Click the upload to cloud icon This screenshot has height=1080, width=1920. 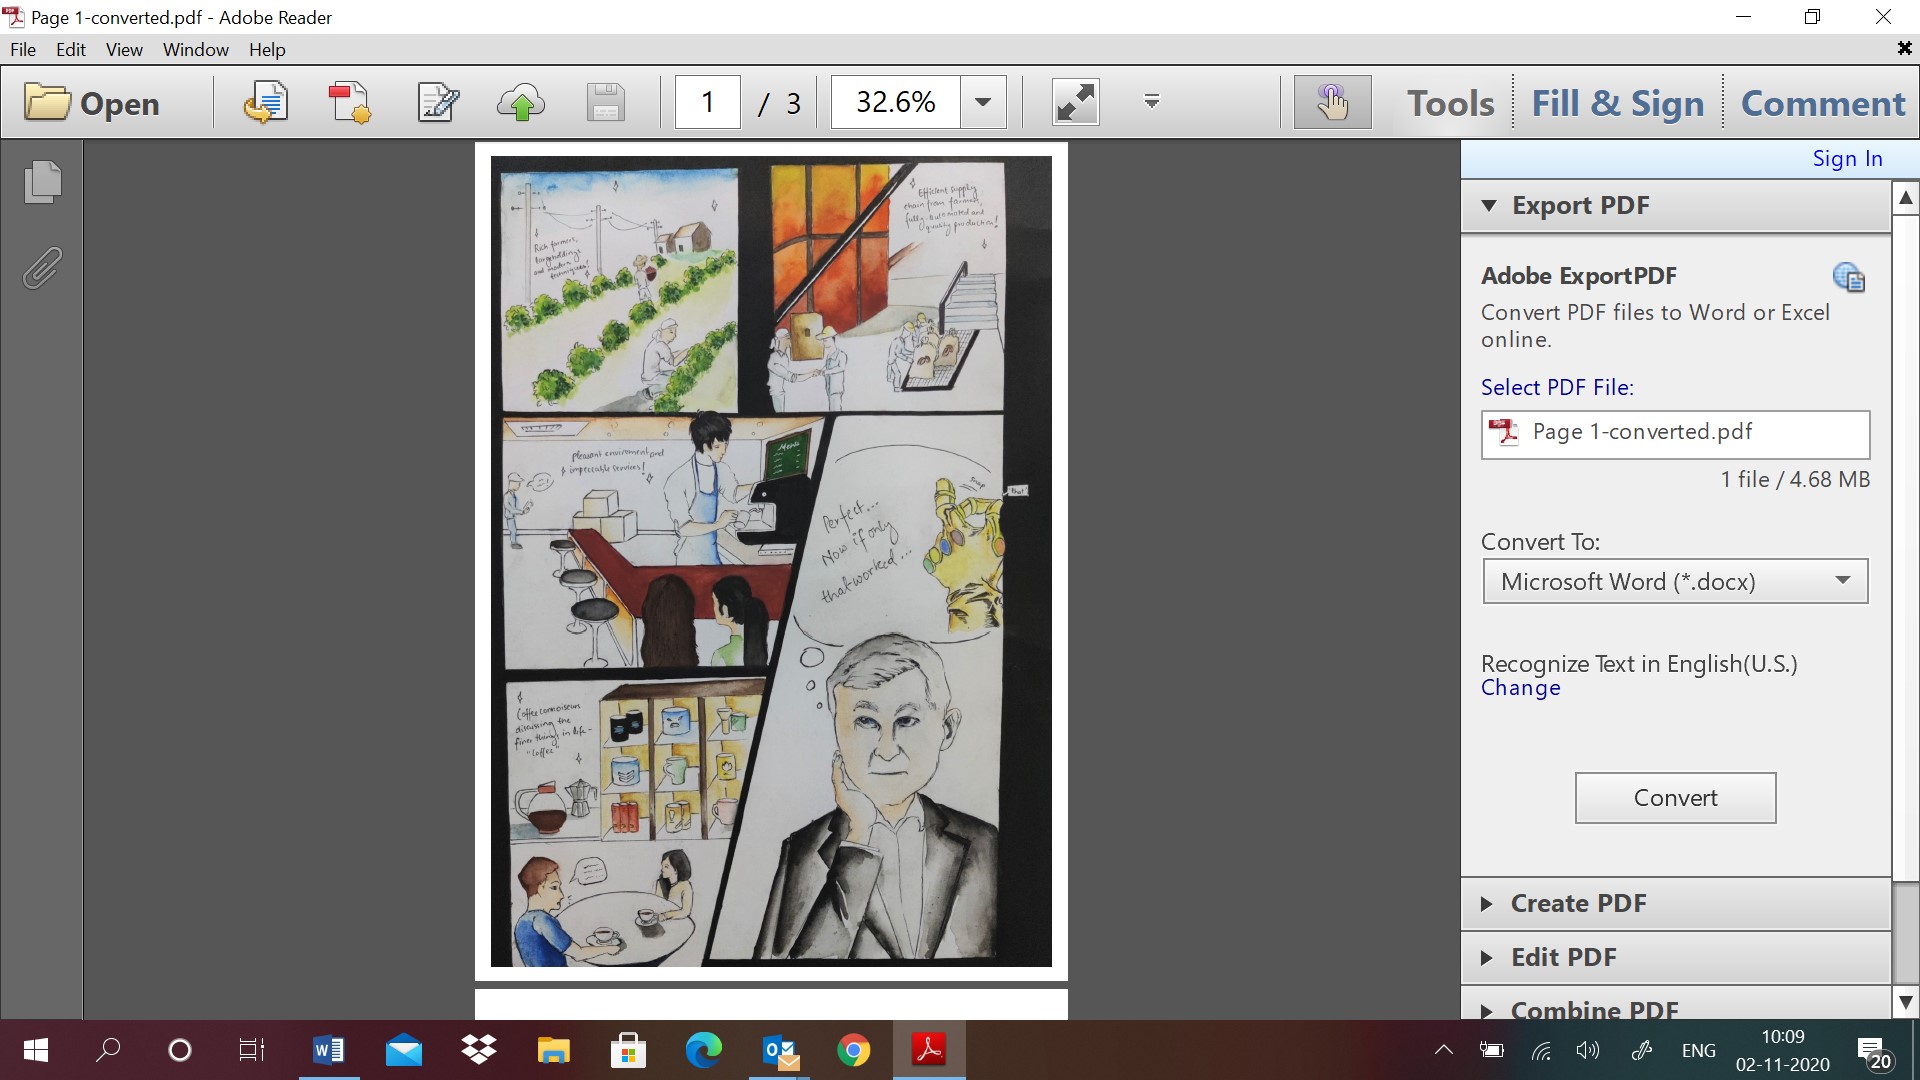pyautogui.click(x=521, y=103)
